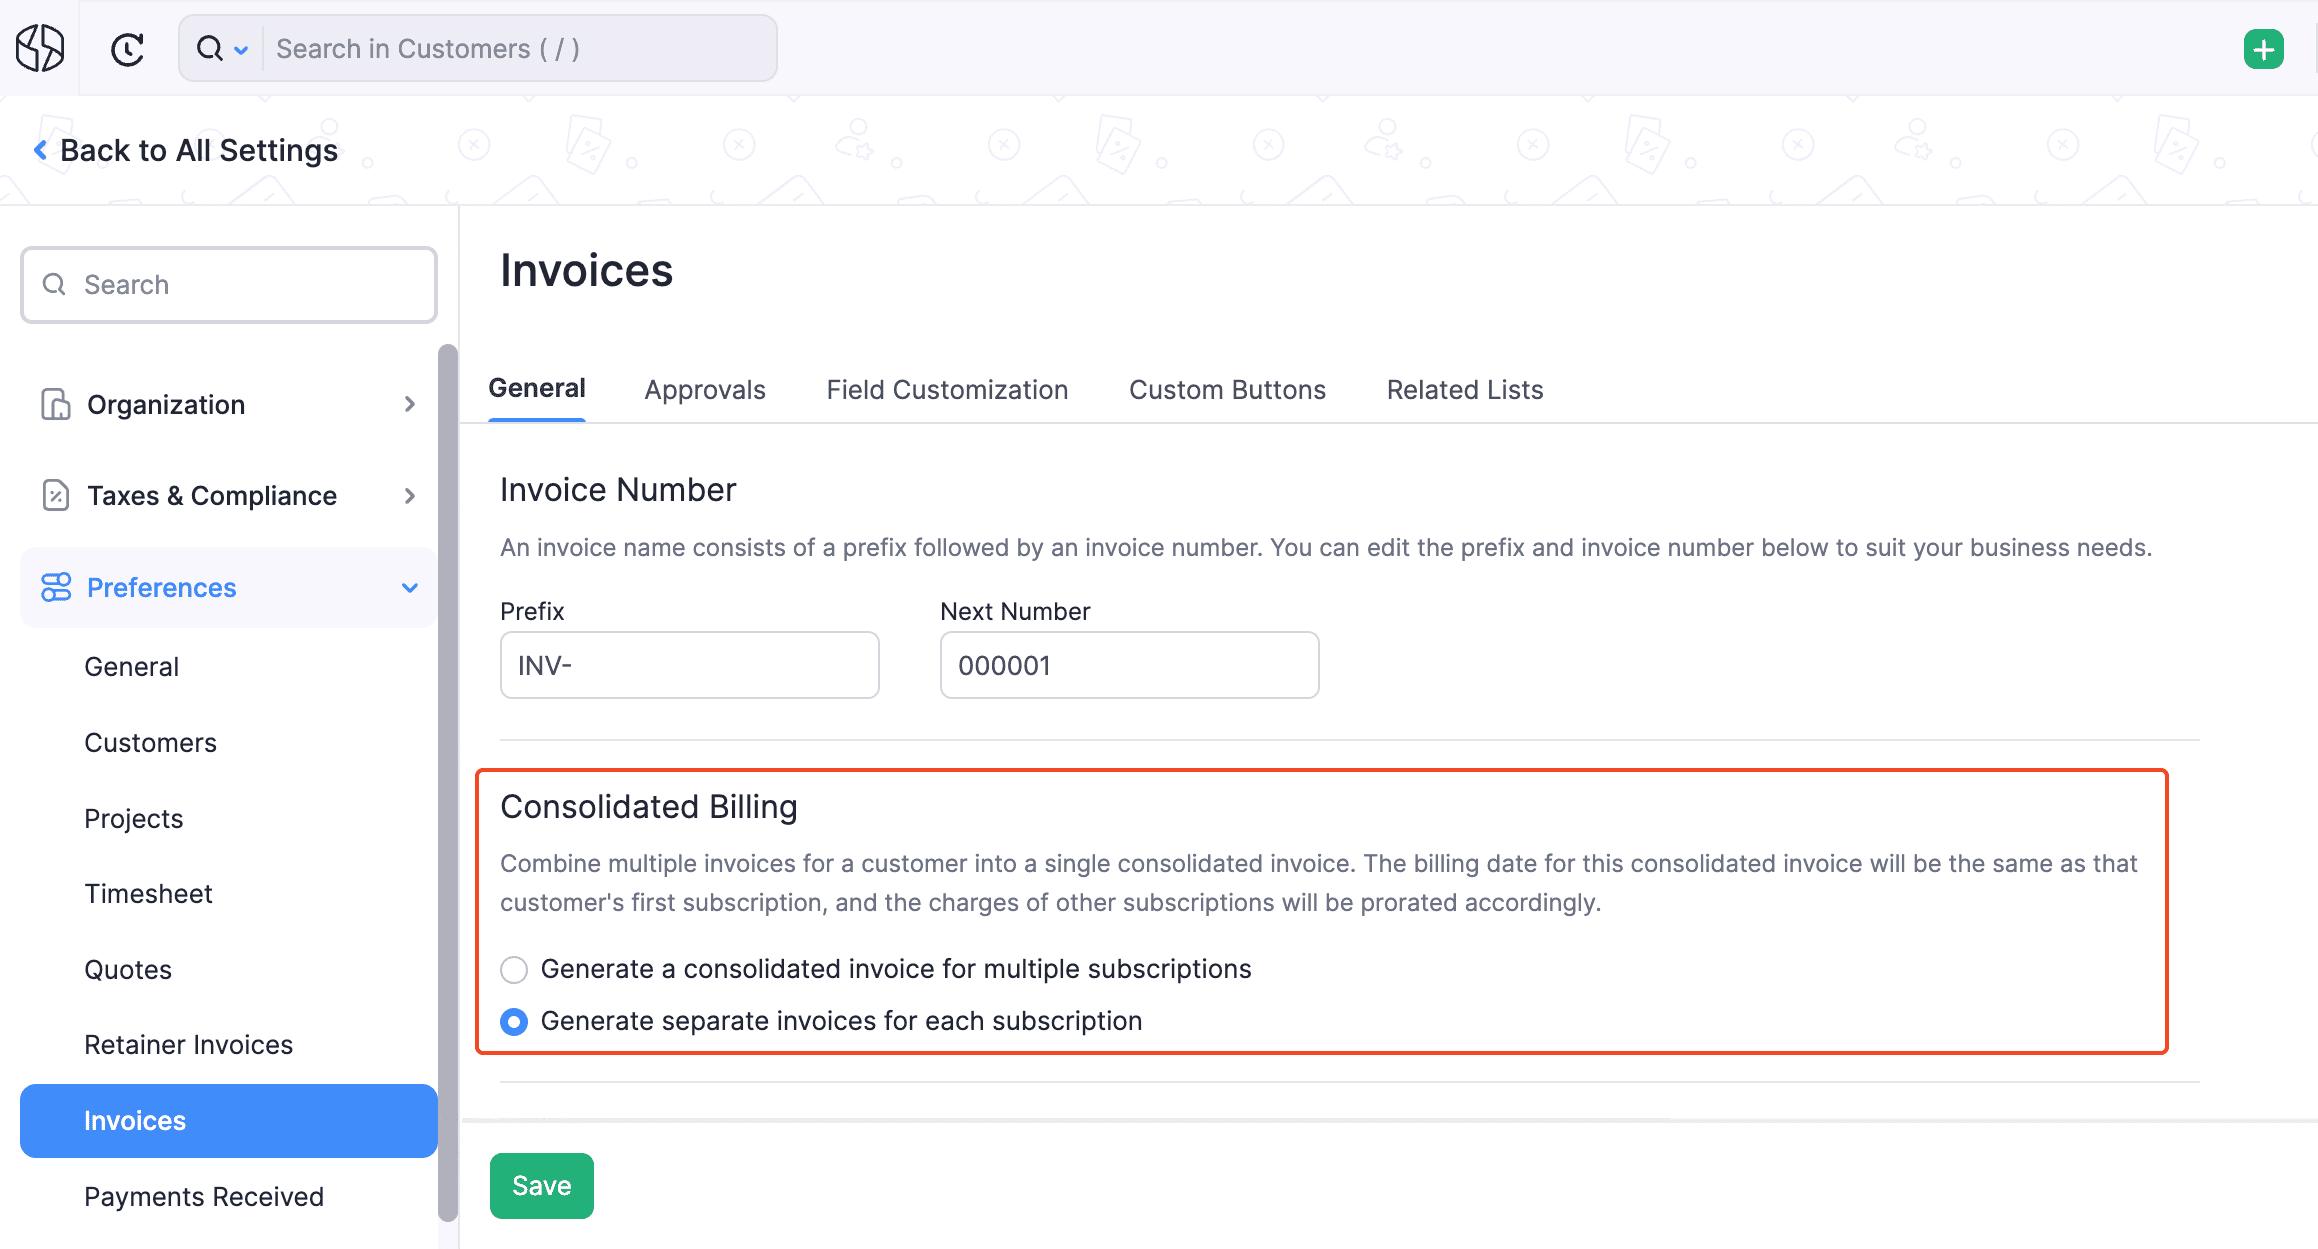The width and height of the screenshot is (2318, 1249).
Task: Focus the settings sidebar Search box
Action: click(229, 284)
